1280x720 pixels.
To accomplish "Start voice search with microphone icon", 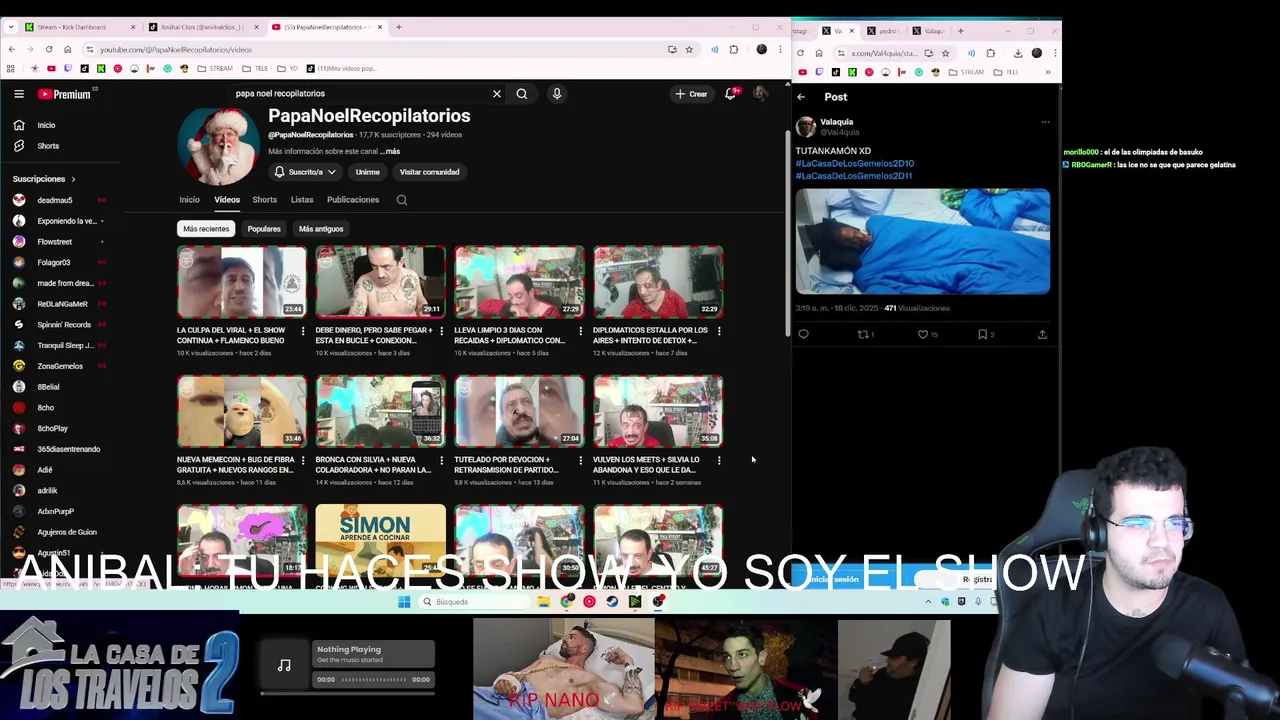I will (556, 94).
